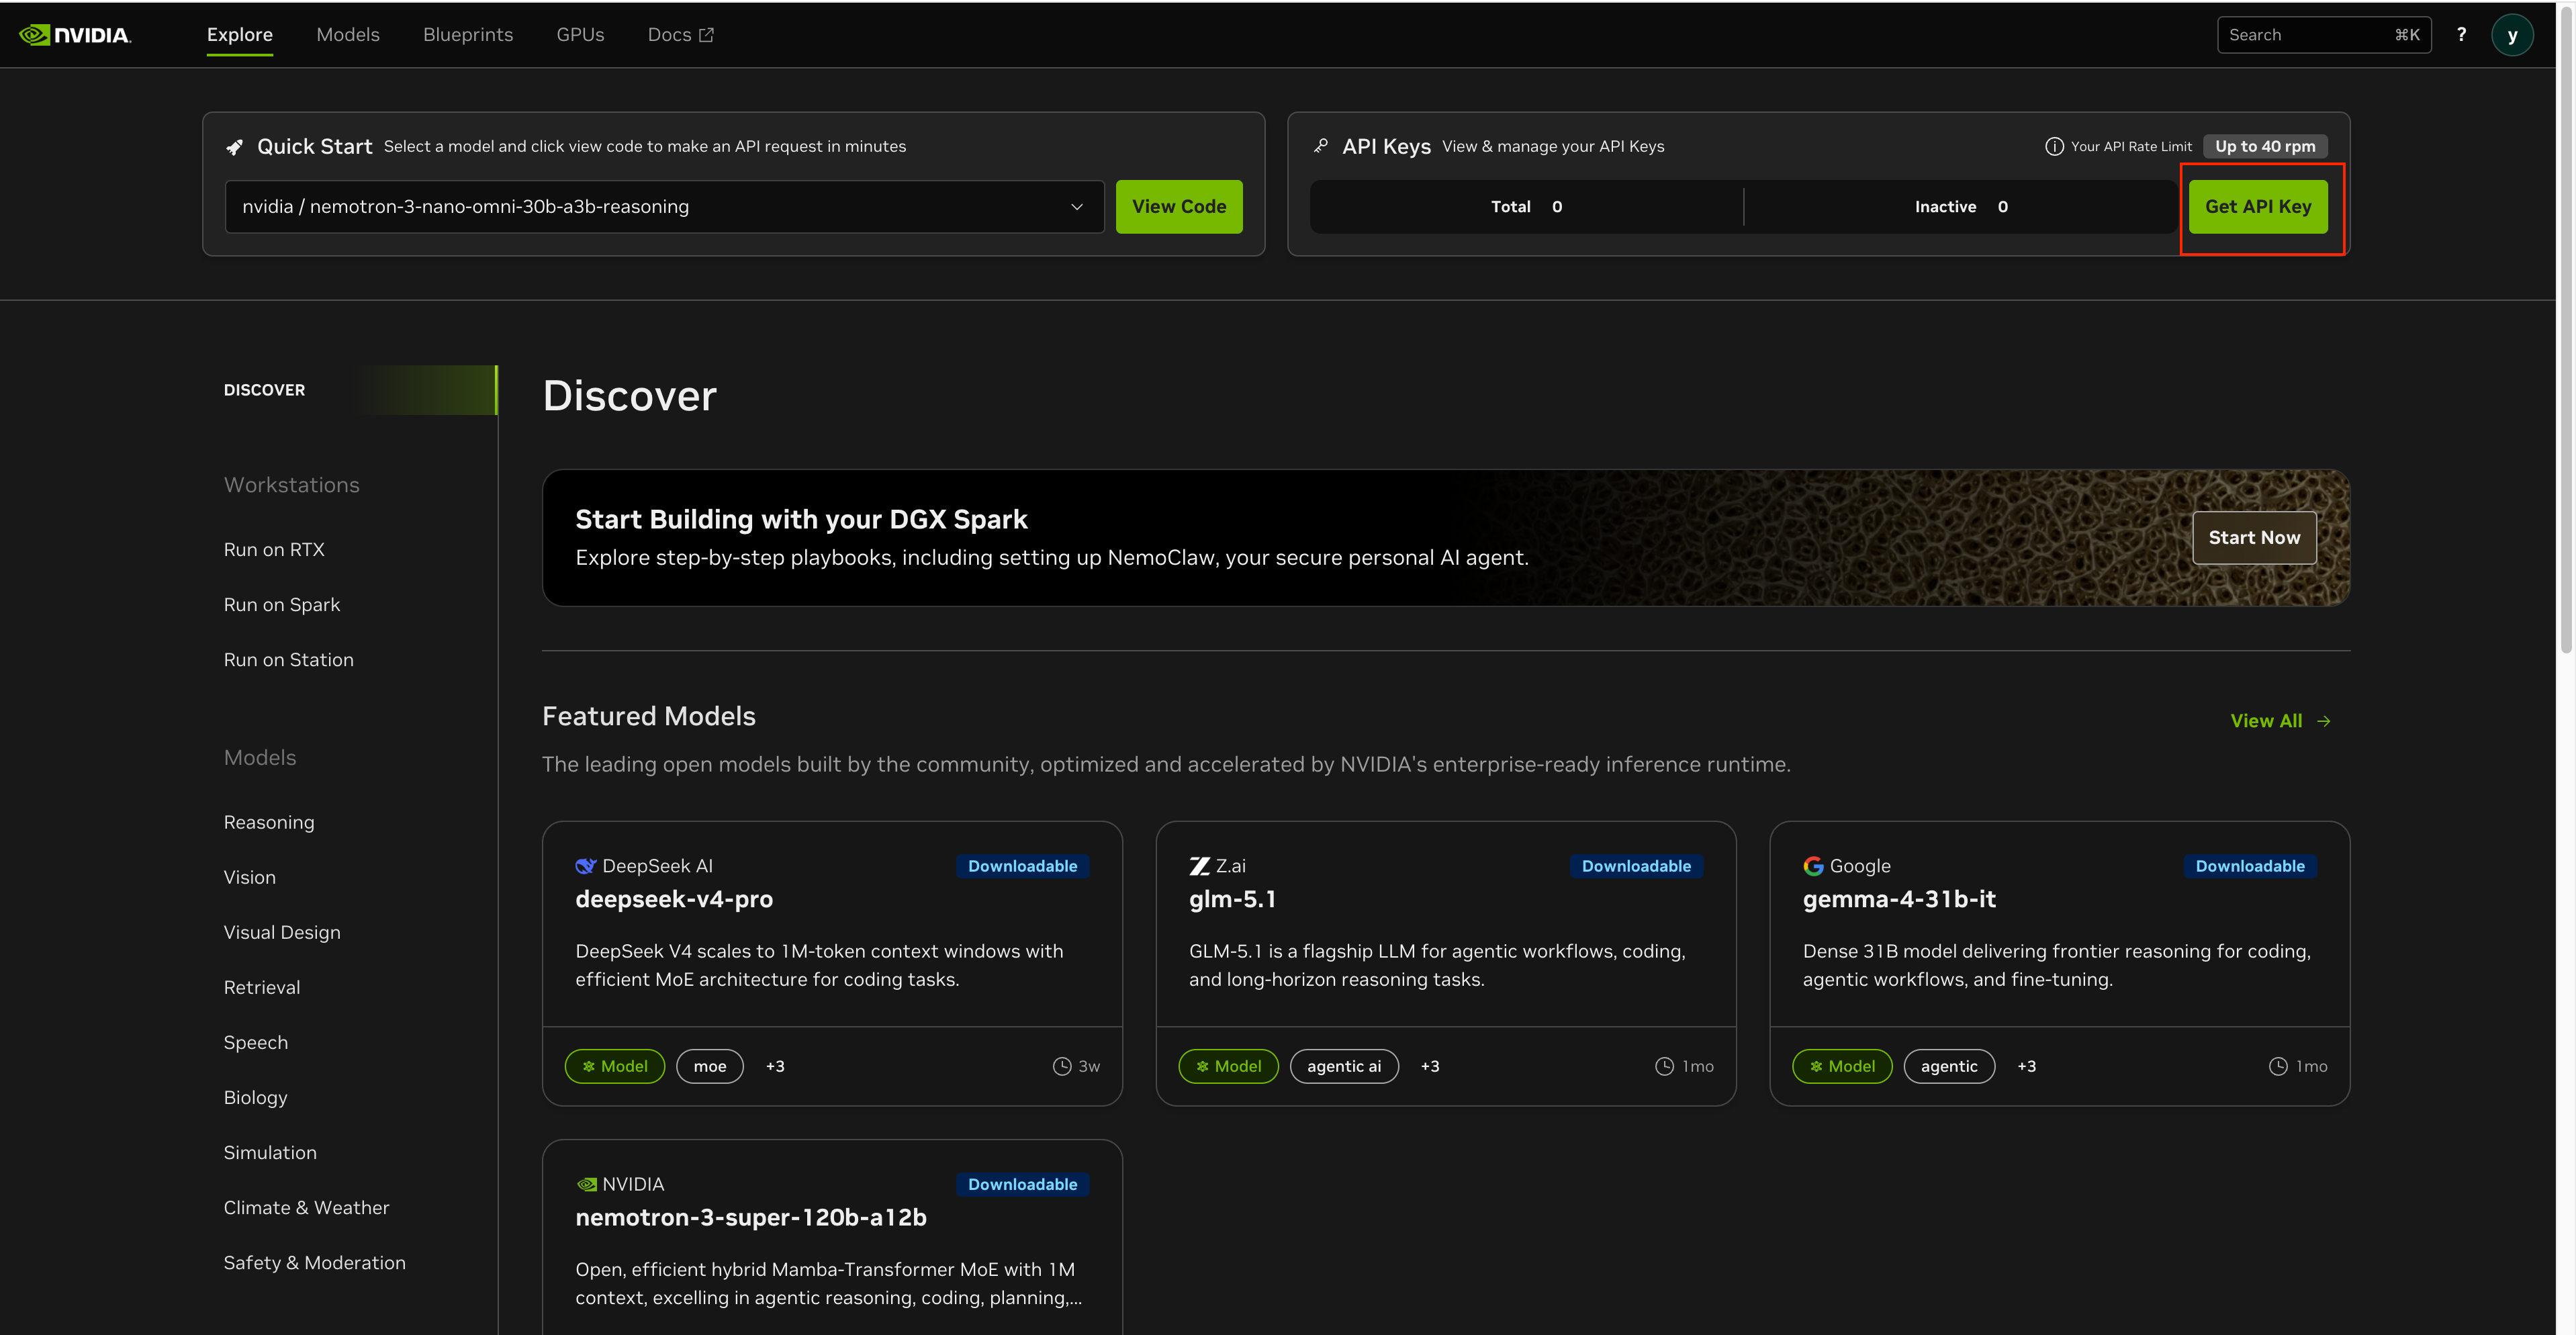Click the View All arrow icon
Viewport: 2576px width, 1335px height.
coord(2324,721)
